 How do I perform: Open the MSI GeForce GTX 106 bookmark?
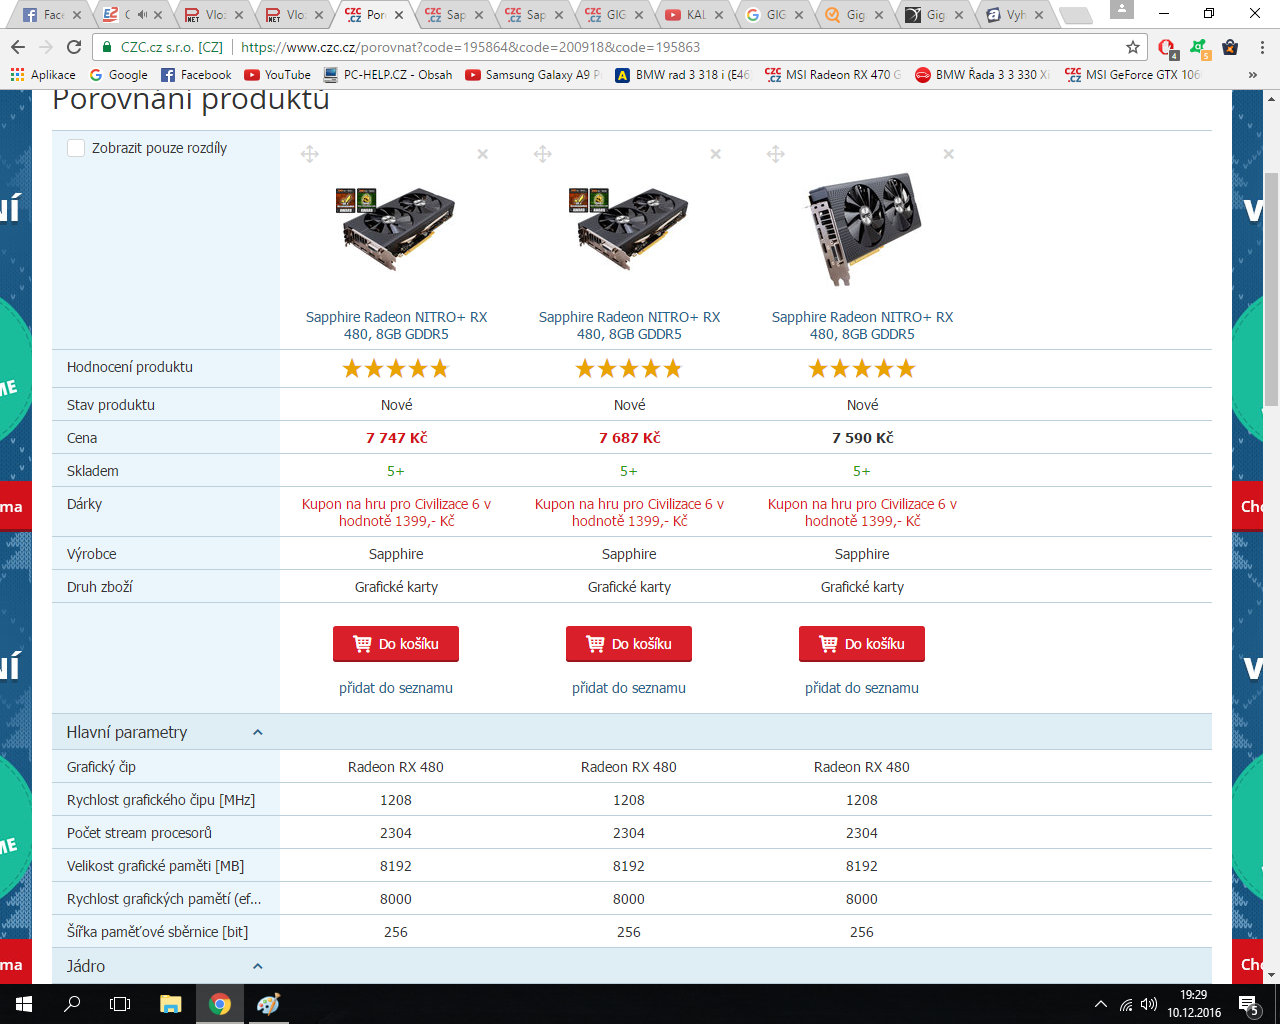[1133, 75]
